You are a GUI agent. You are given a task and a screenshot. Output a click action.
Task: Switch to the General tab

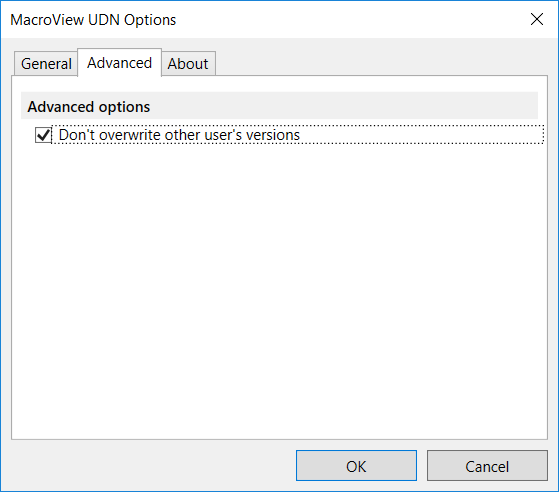[46, 64]
